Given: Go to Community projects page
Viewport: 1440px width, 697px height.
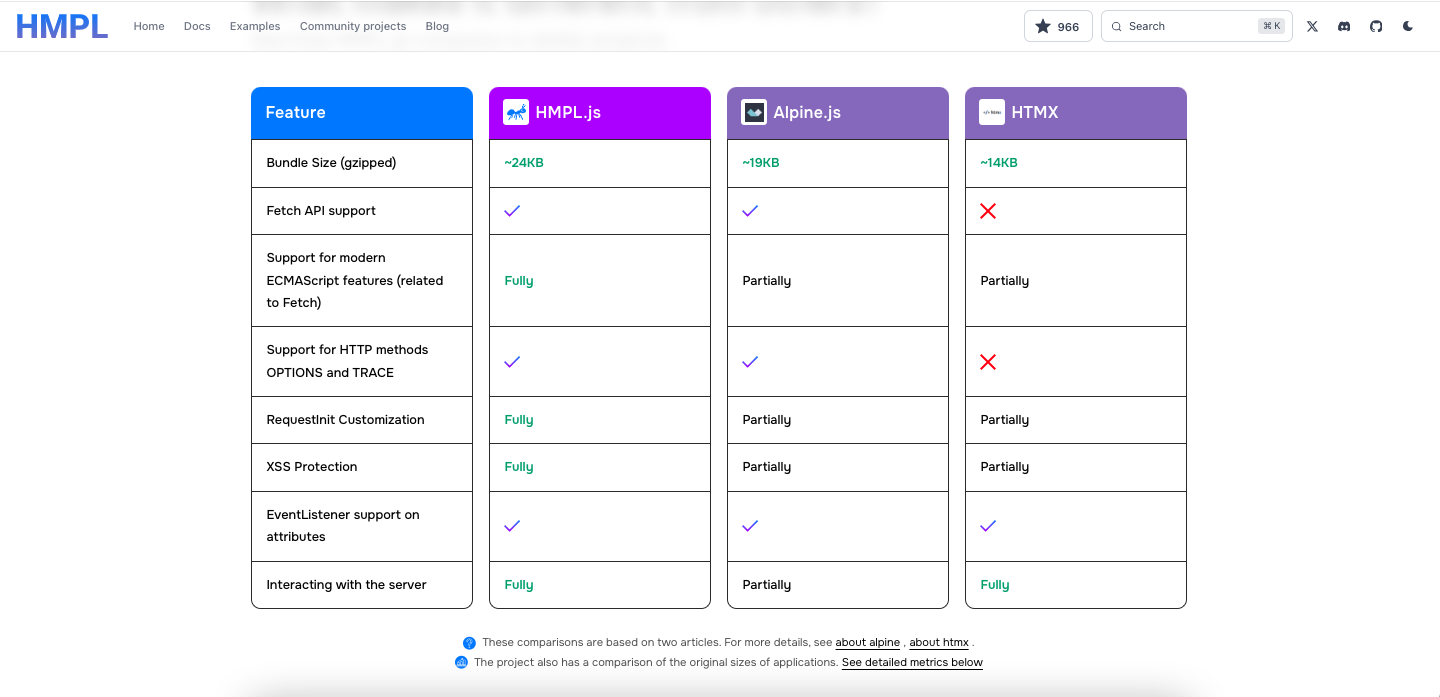Looking at the screenshot, I should tap(353, 26).
